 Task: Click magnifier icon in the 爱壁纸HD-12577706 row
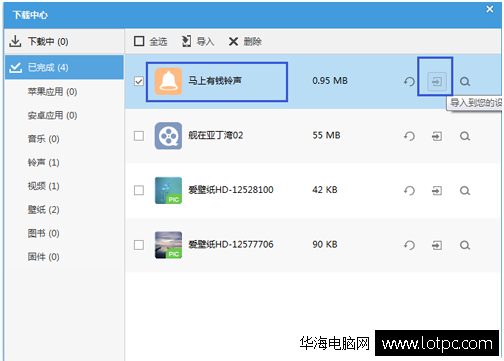click(465, 245)
